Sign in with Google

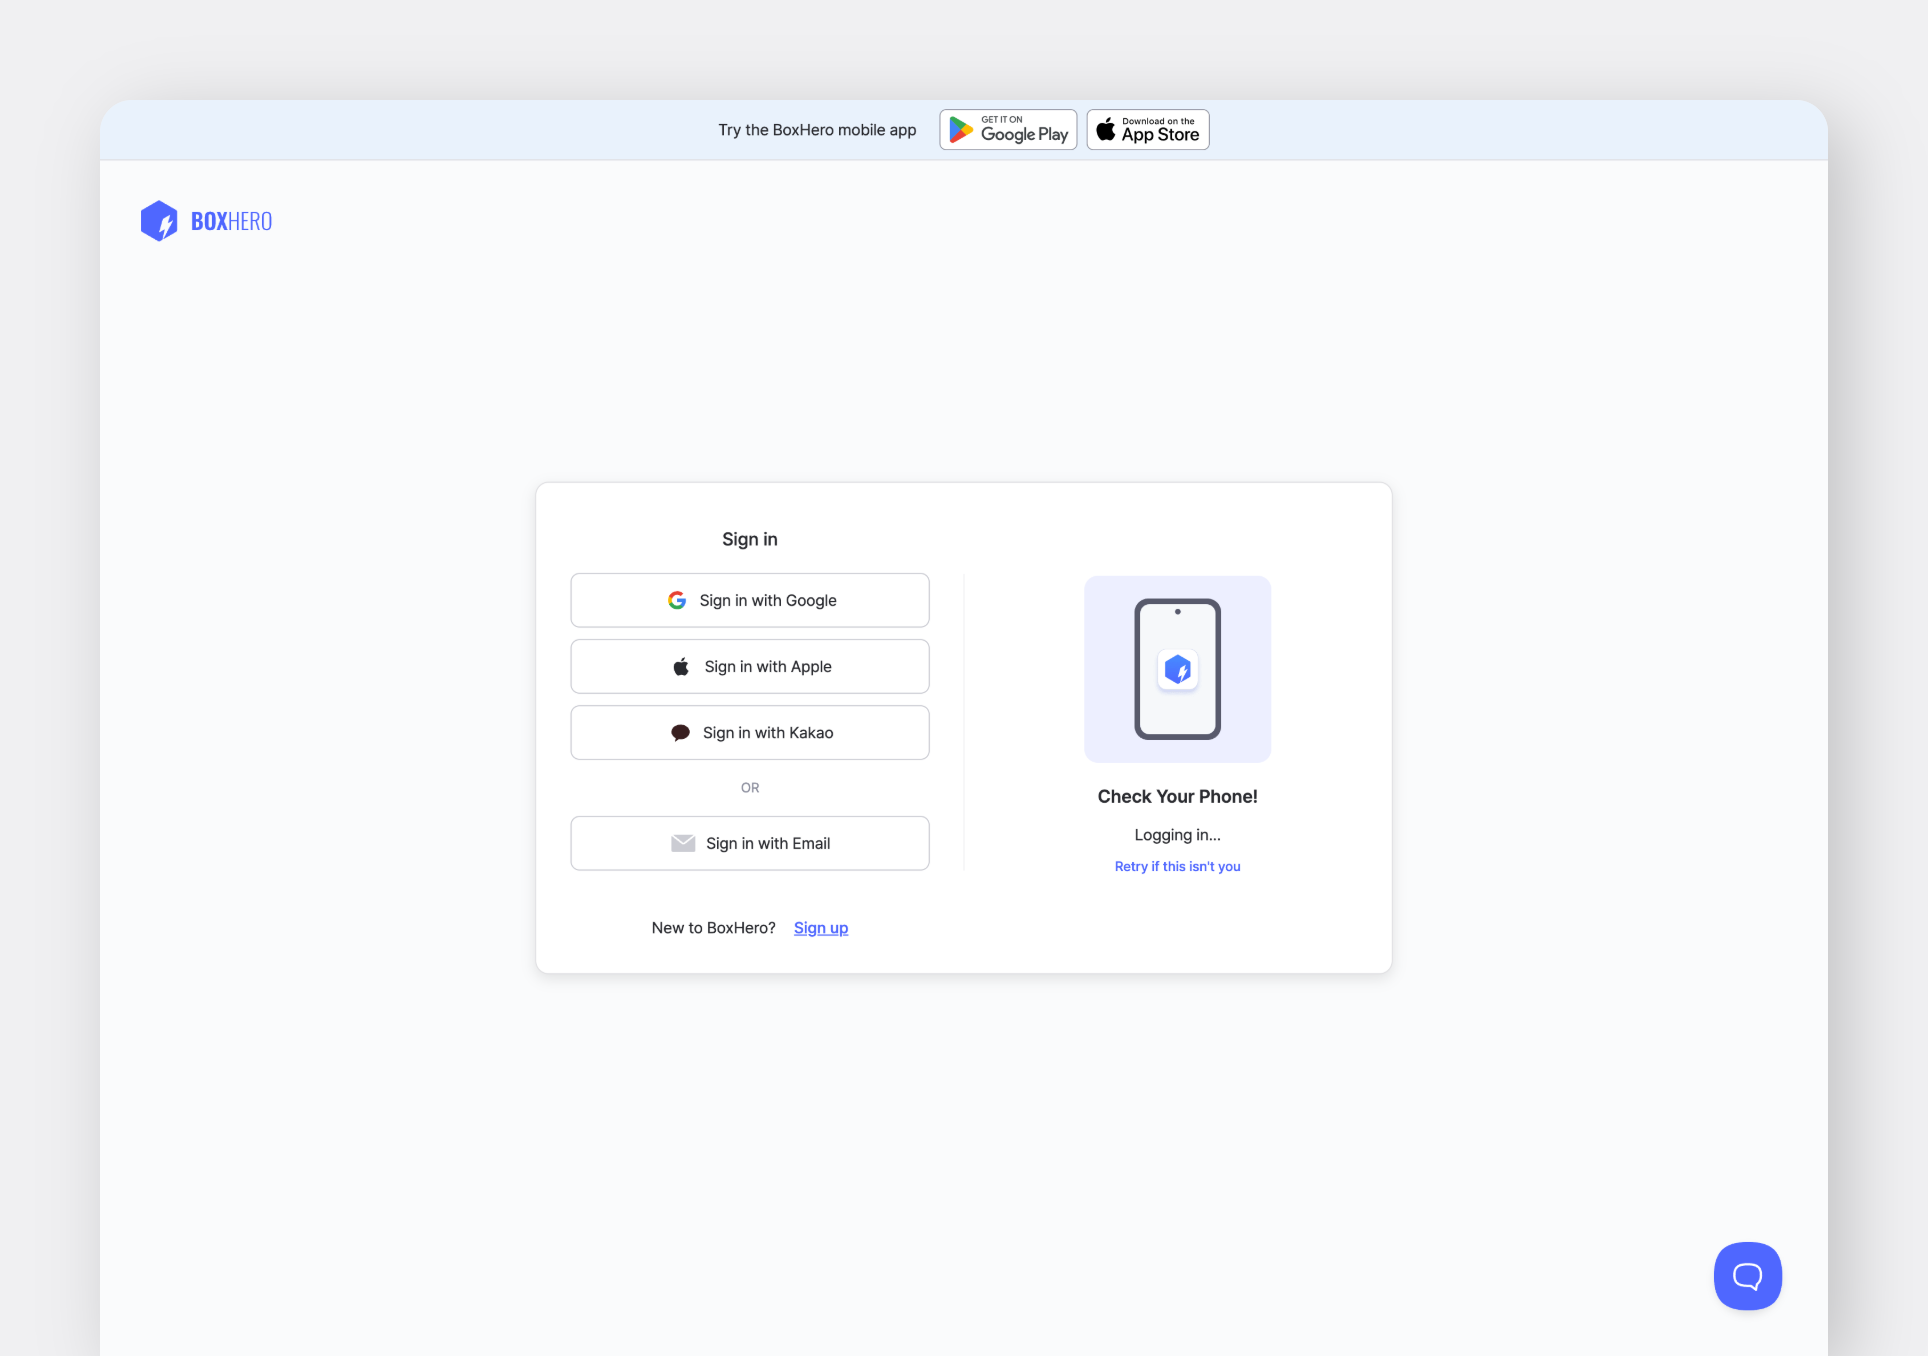[750, 600]
